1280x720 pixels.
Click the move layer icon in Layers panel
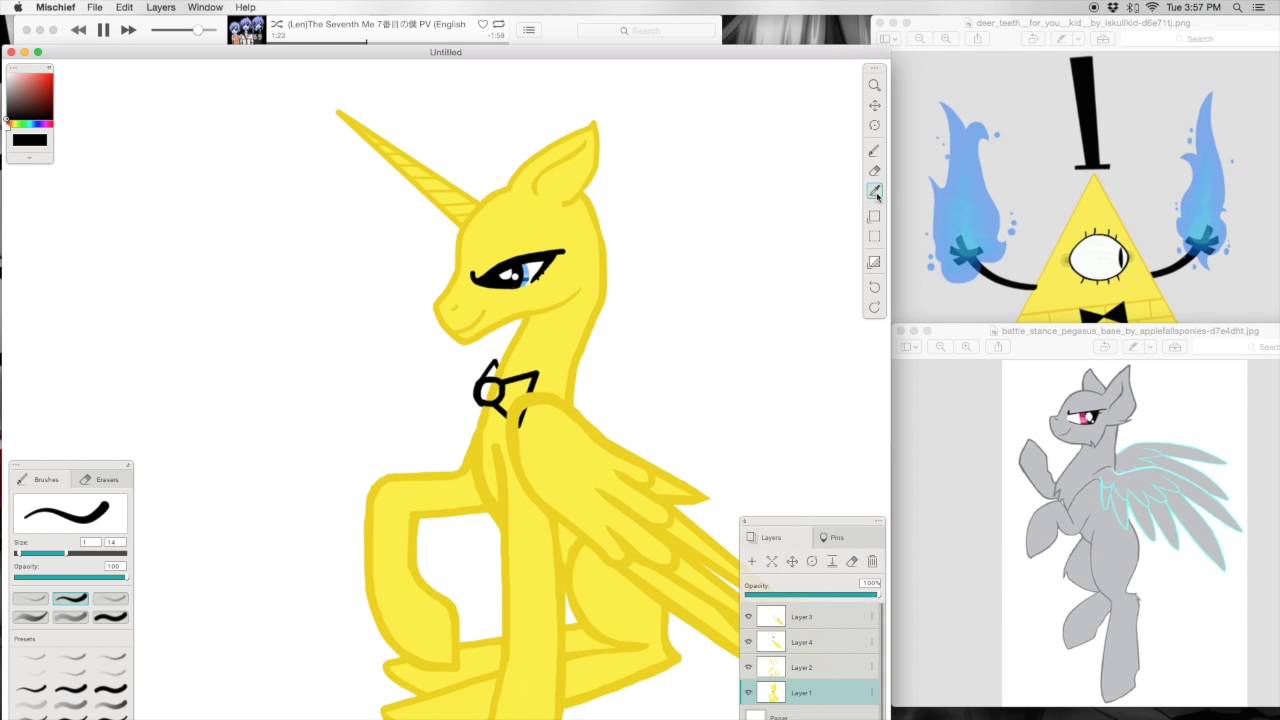click(792, 562)
